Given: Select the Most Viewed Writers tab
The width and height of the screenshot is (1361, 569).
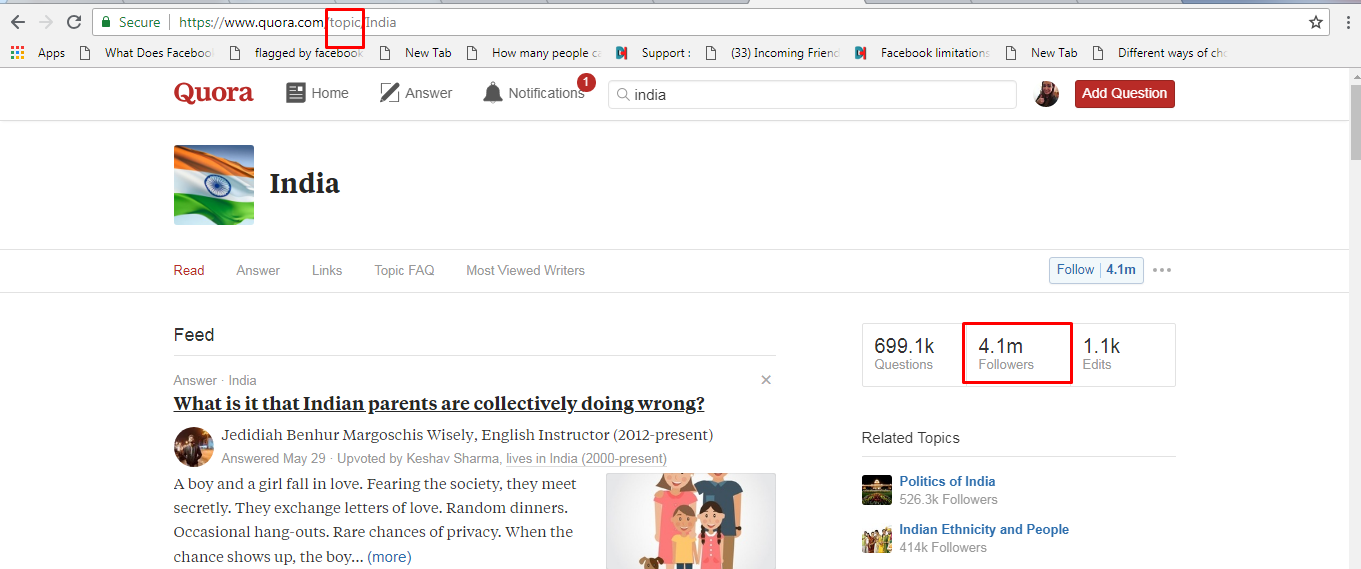Looking at the screenshot, I should (x=525, y=270).
